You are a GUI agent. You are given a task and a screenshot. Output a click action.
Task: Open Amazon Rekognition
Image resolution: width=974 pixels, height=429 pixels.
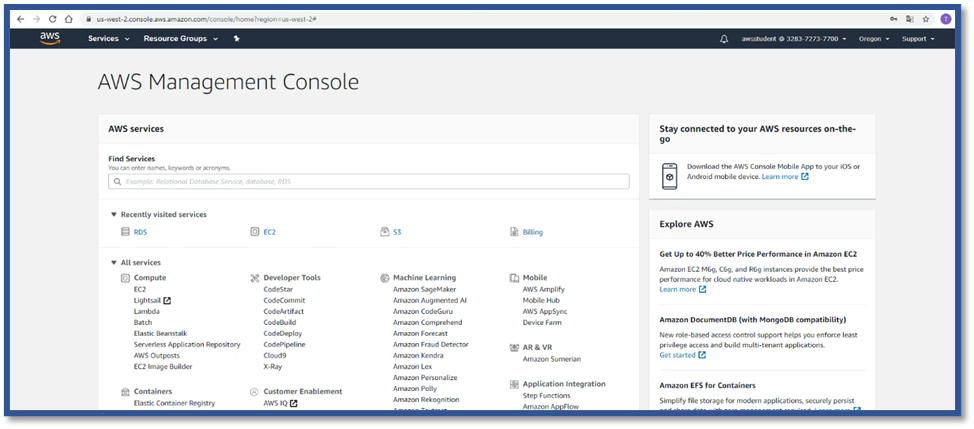point(426,400)
